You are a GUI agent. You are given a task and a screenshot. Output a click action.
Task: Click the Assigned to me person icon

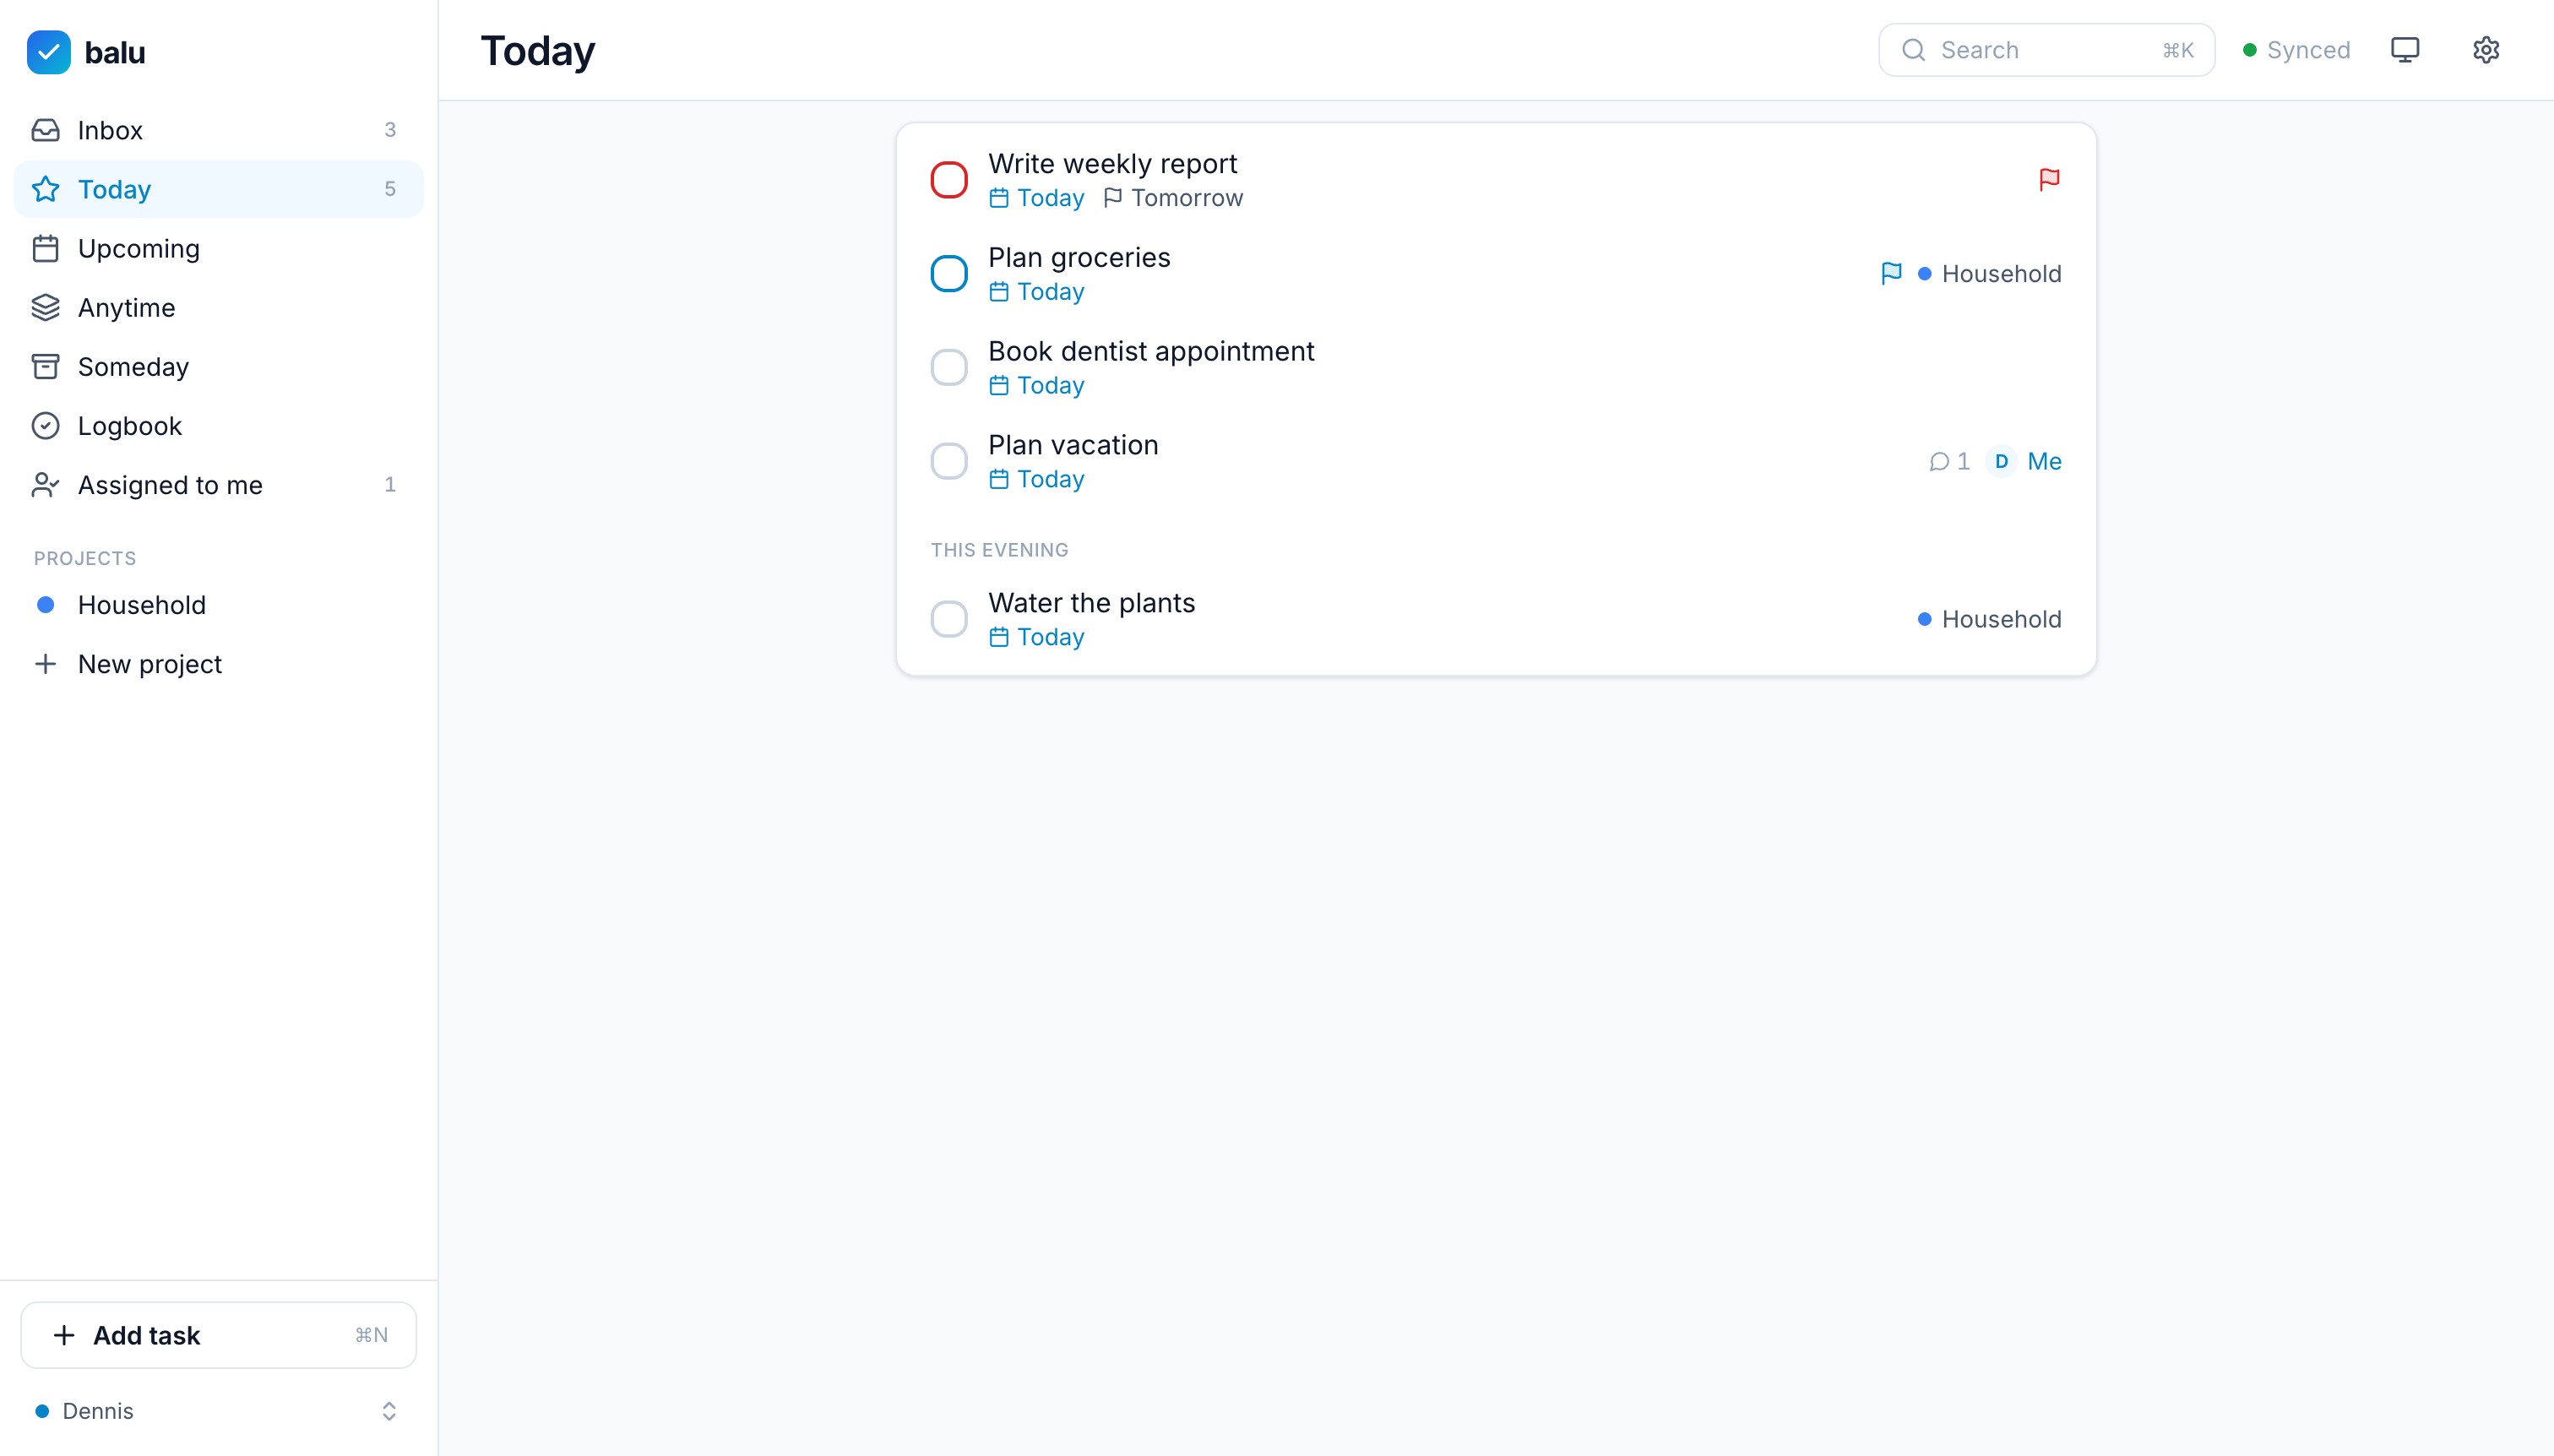45,484
